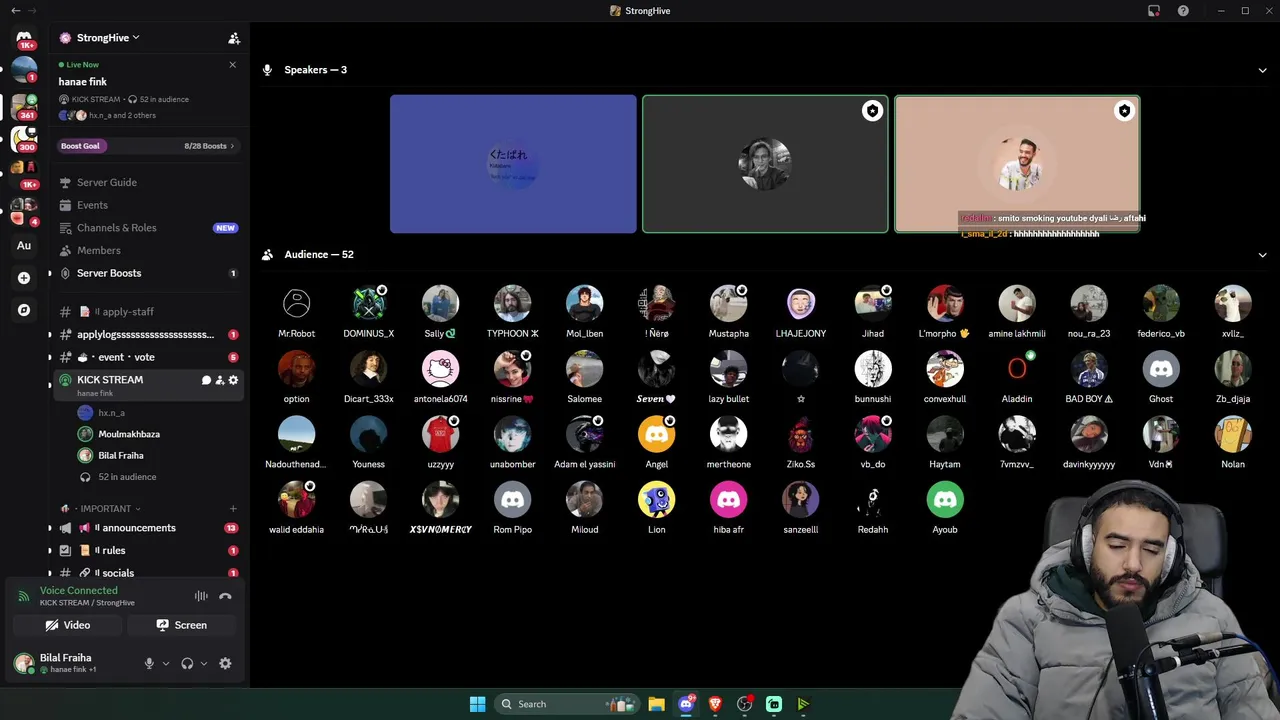Click DOMINUS_X audience avatar
1280x720 pixels.
coord(368,303)
